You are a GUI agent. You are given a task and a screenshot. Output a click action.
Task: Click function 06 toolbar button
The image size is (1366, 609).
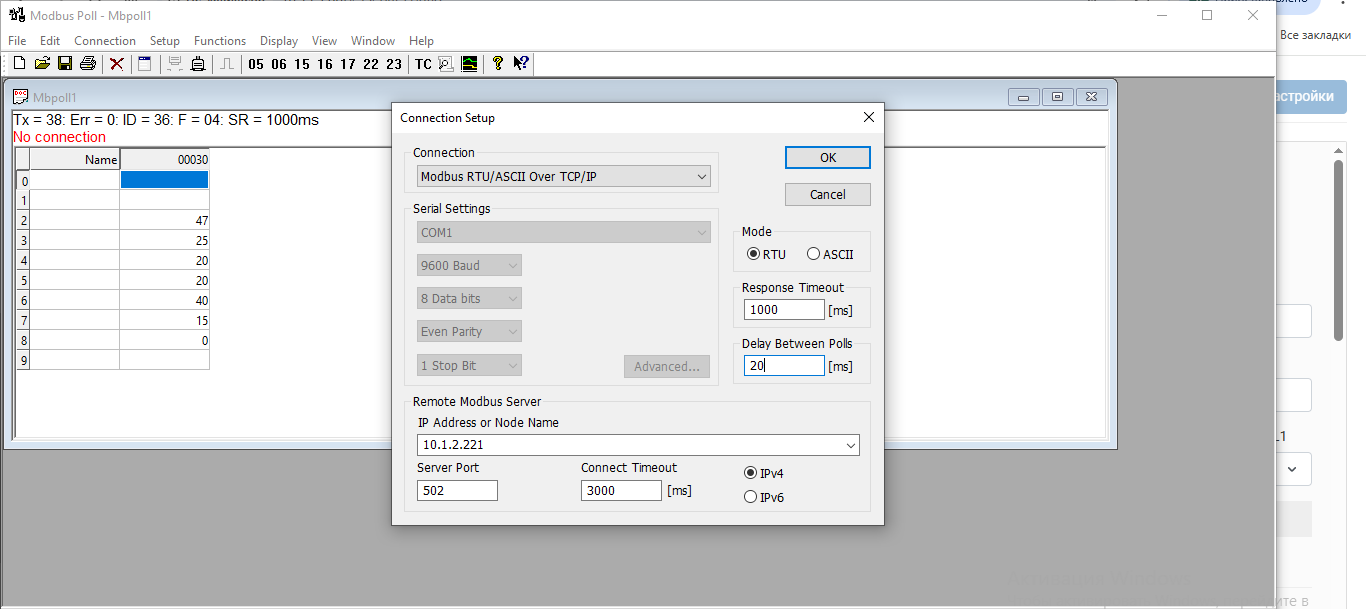coord(279,64)
